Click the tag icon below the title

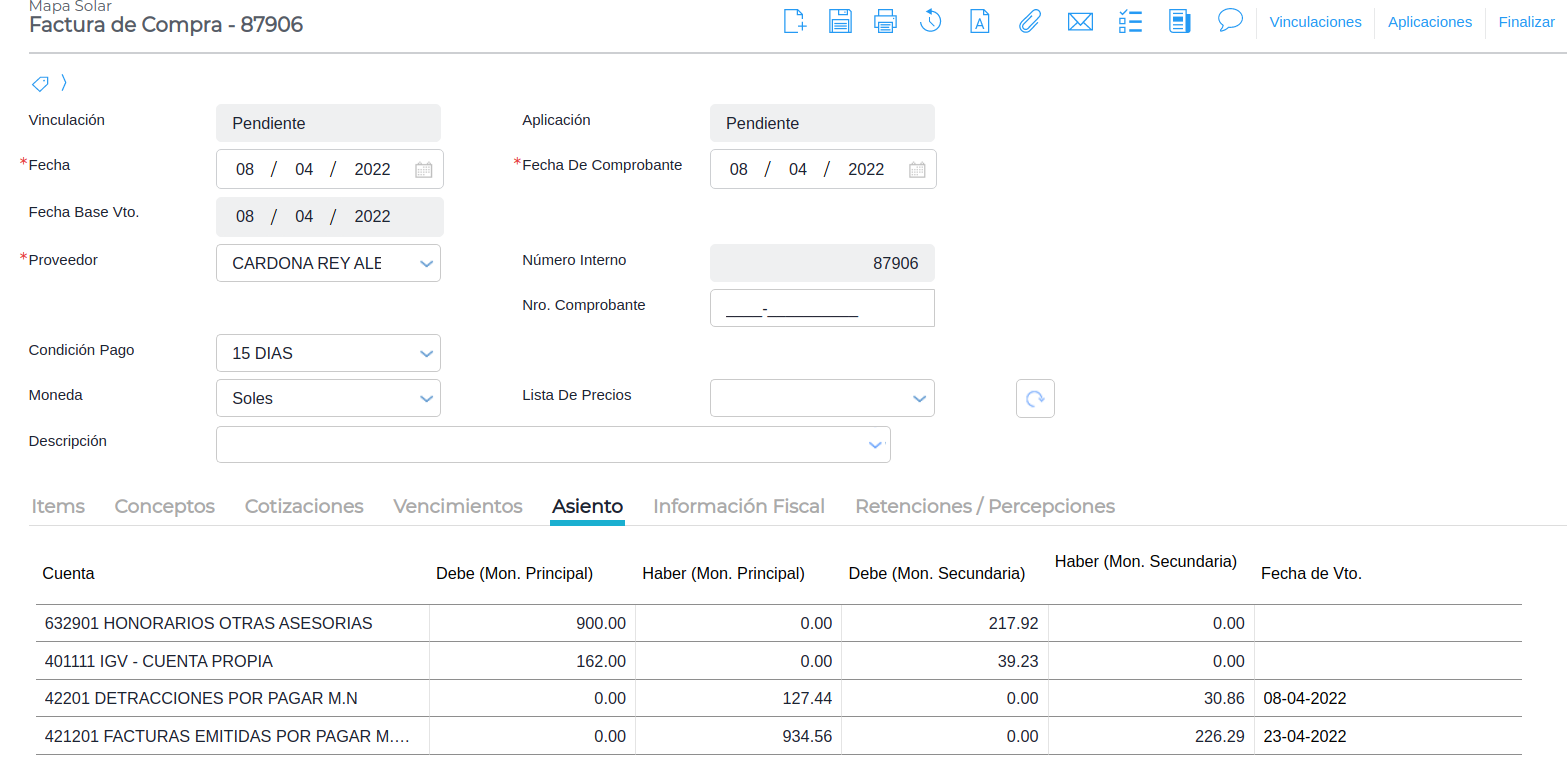[40, 83]
